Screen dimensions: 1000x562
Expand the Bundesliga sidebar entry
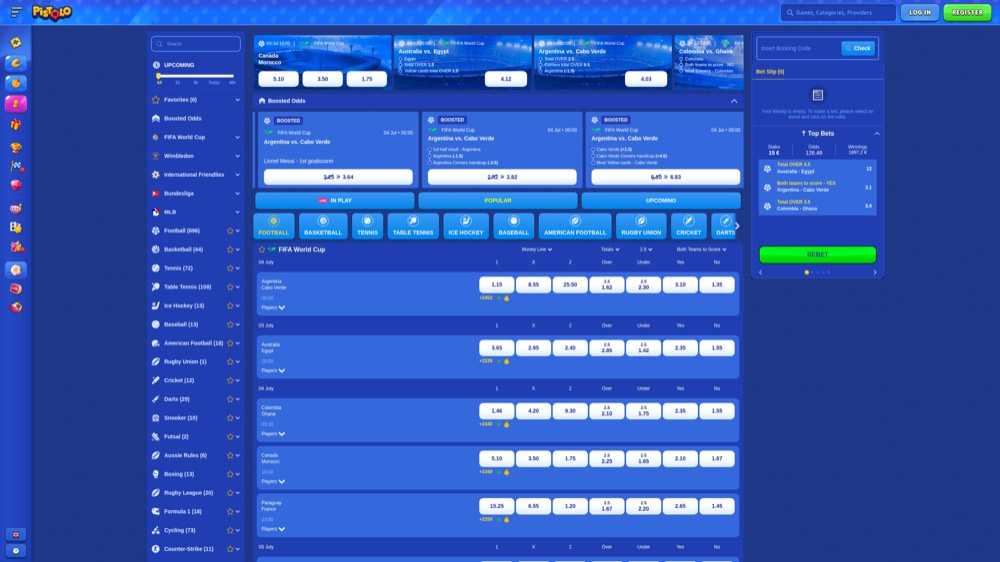click(237, 193)
